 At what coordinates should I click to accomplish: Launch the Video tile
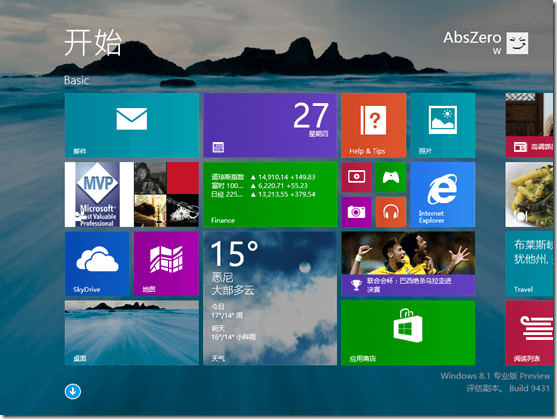pos(356,177)
